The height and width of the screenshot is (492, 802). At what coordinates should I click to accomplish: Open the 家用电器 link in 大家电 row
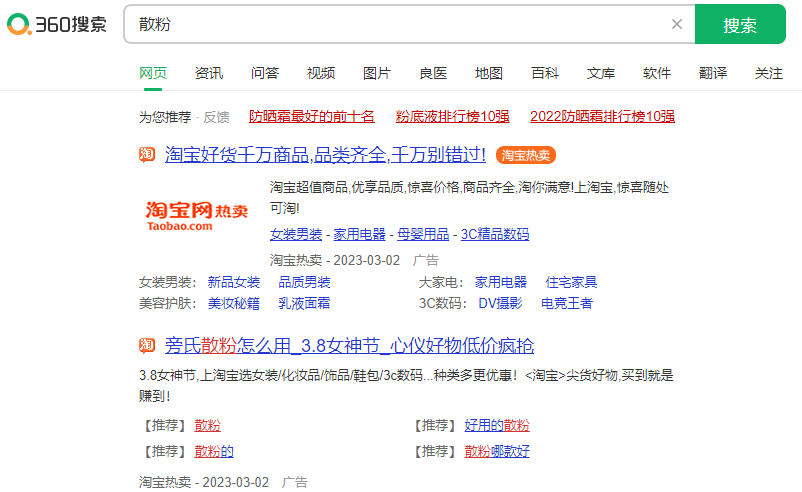pos(501,282)
